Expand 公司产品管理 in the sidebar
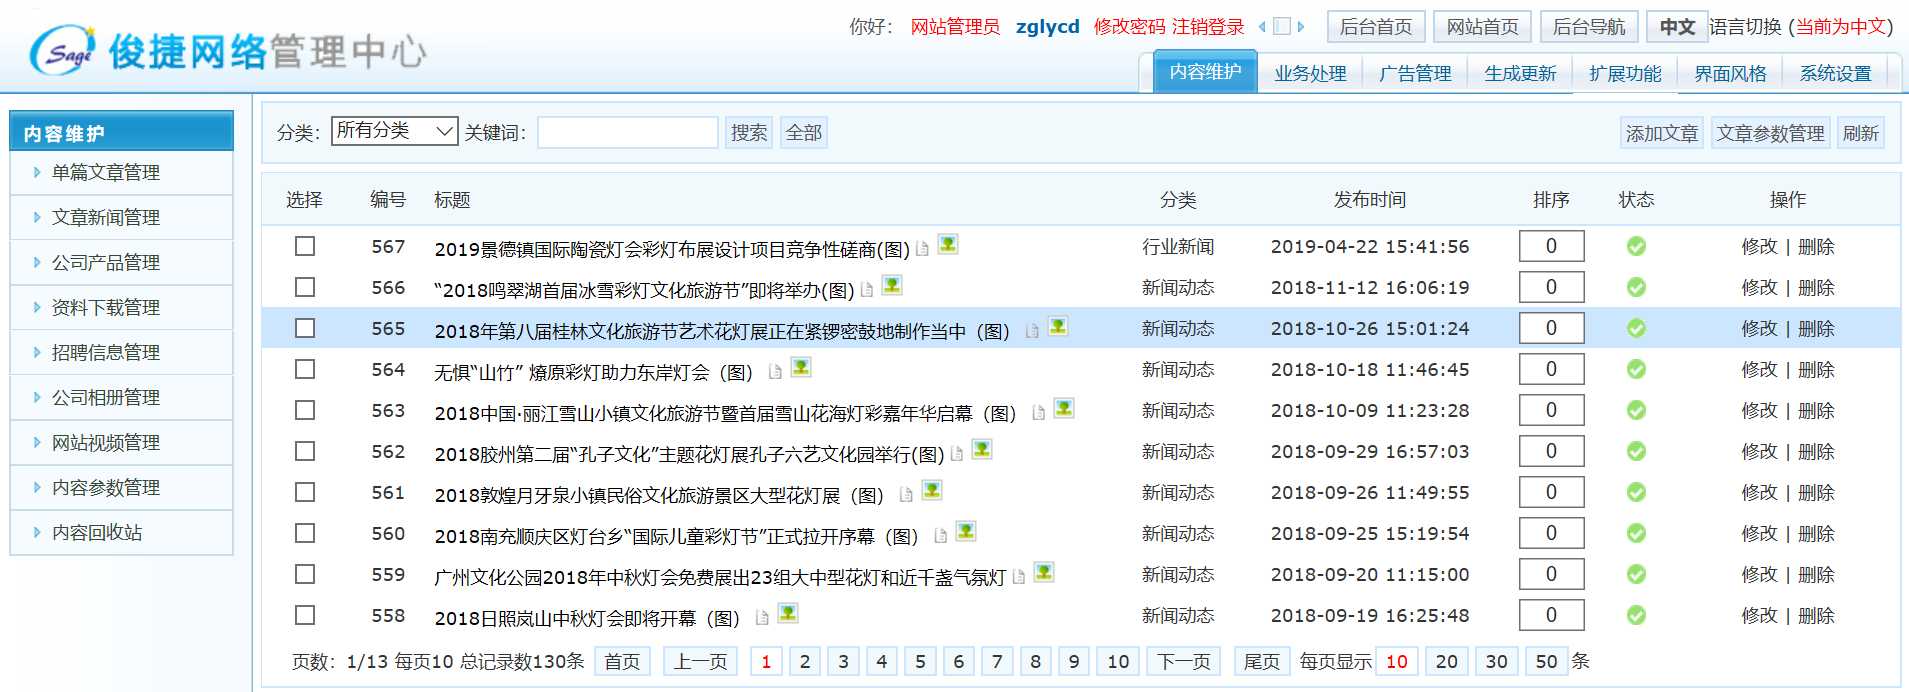 tap(106, 262)
